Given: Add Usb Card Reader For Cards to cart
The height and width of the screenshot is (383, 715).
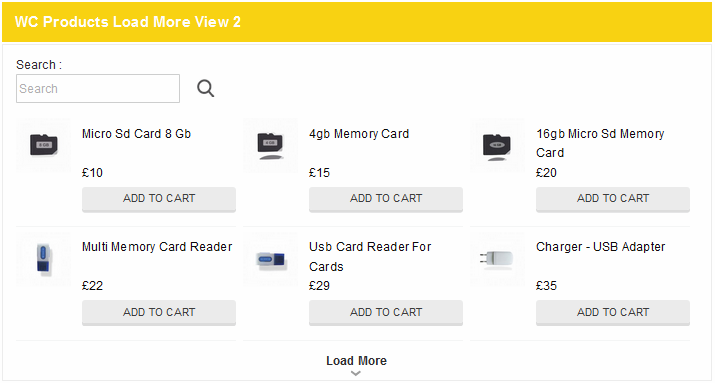Looking at the screenshot, I should [386, 313].
